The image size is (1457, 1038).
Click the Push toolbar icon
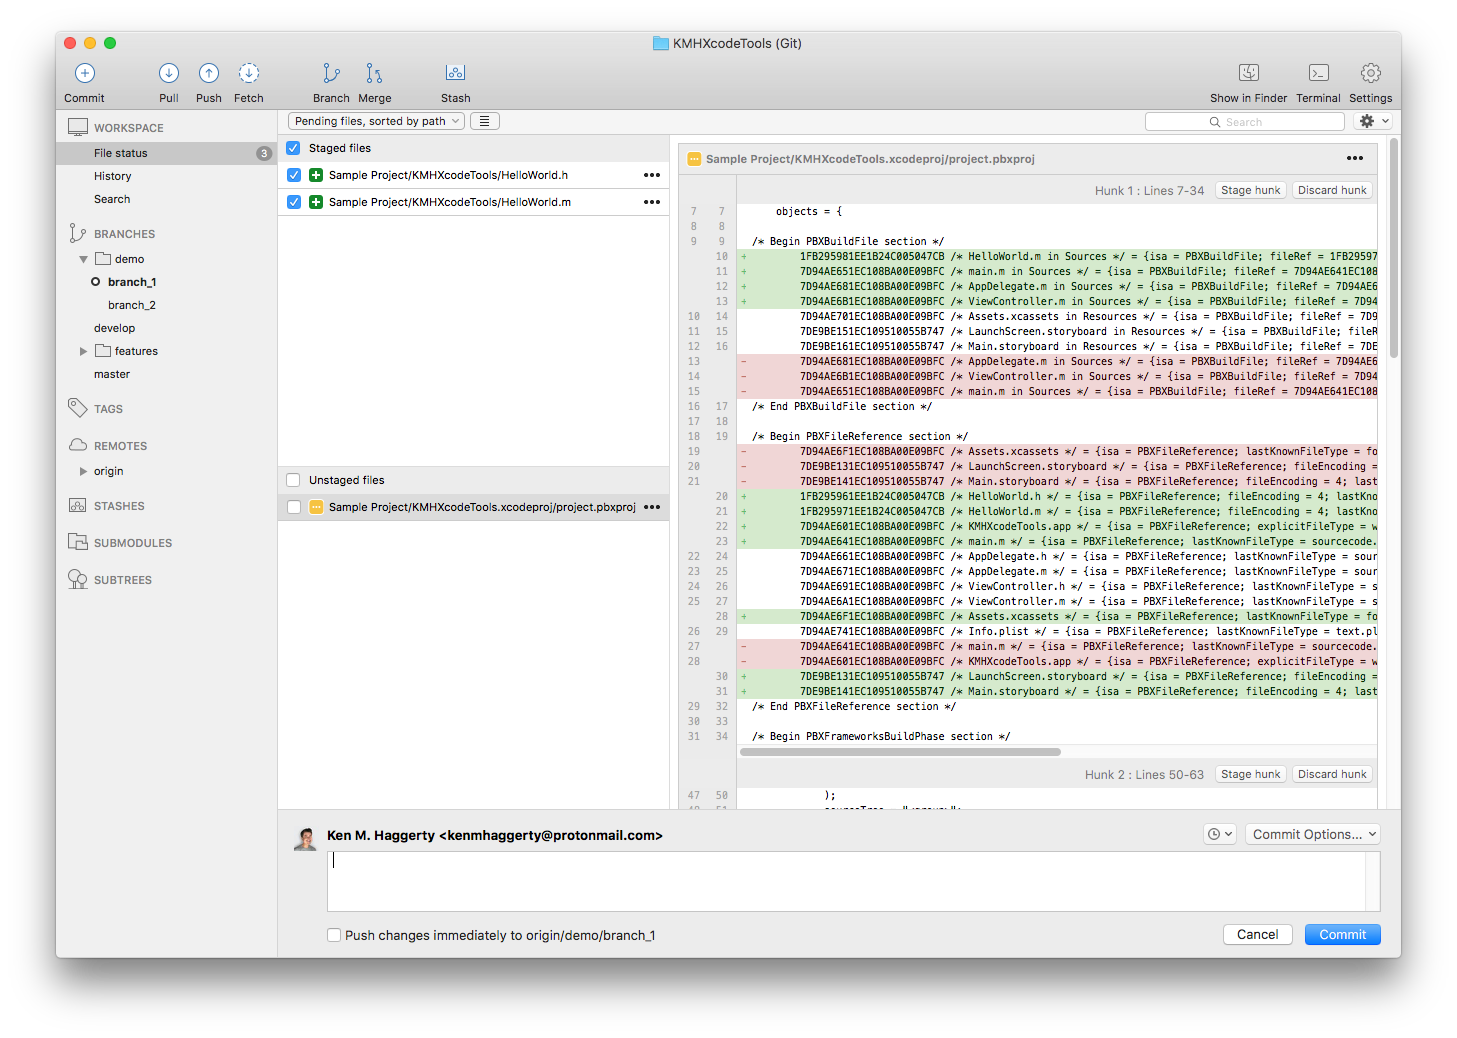click(x=209, y=73)
